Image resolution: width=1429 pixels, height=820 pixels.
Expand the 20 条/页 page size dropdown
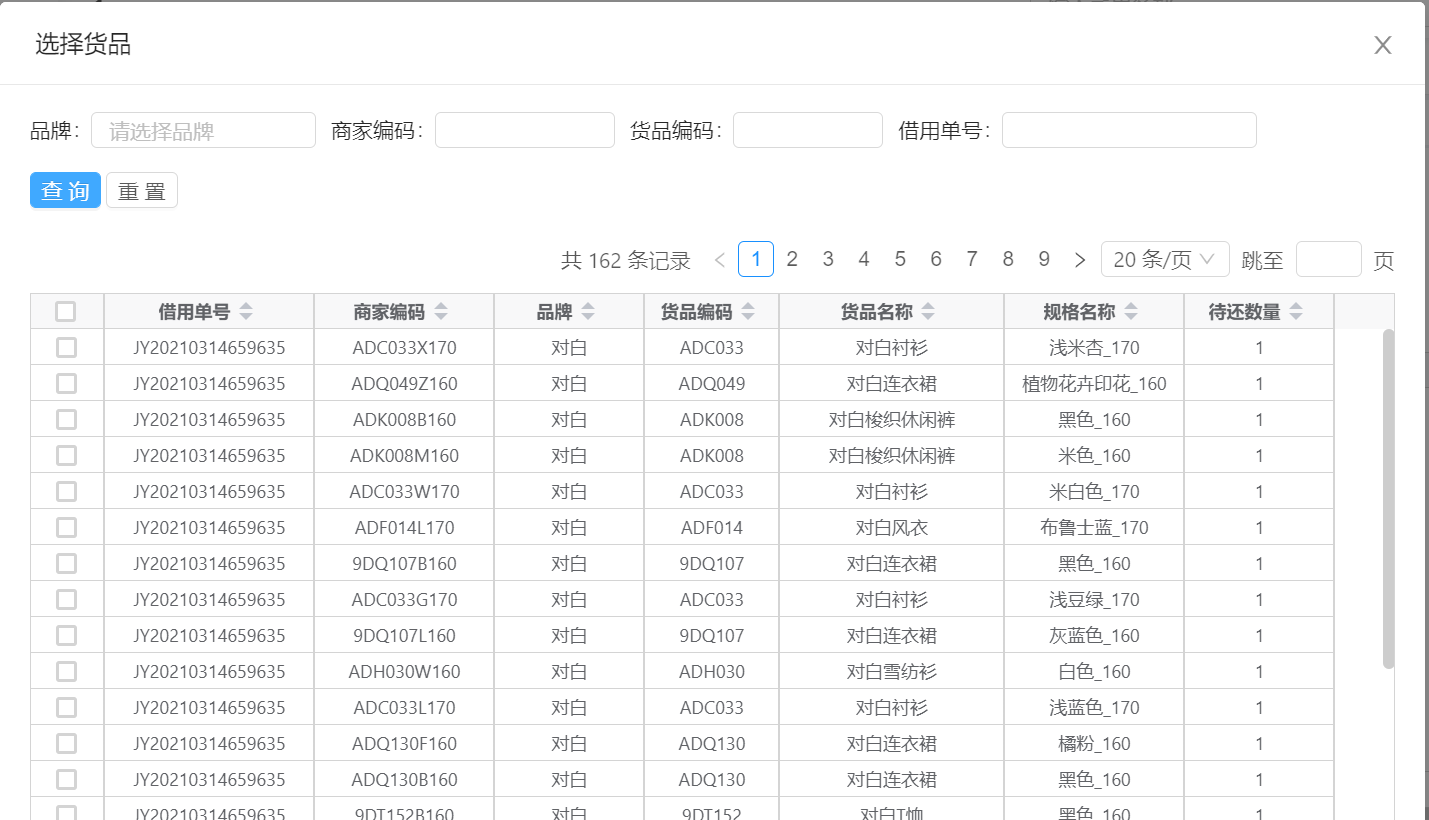pyautogui.click(x=1164, y=260)
